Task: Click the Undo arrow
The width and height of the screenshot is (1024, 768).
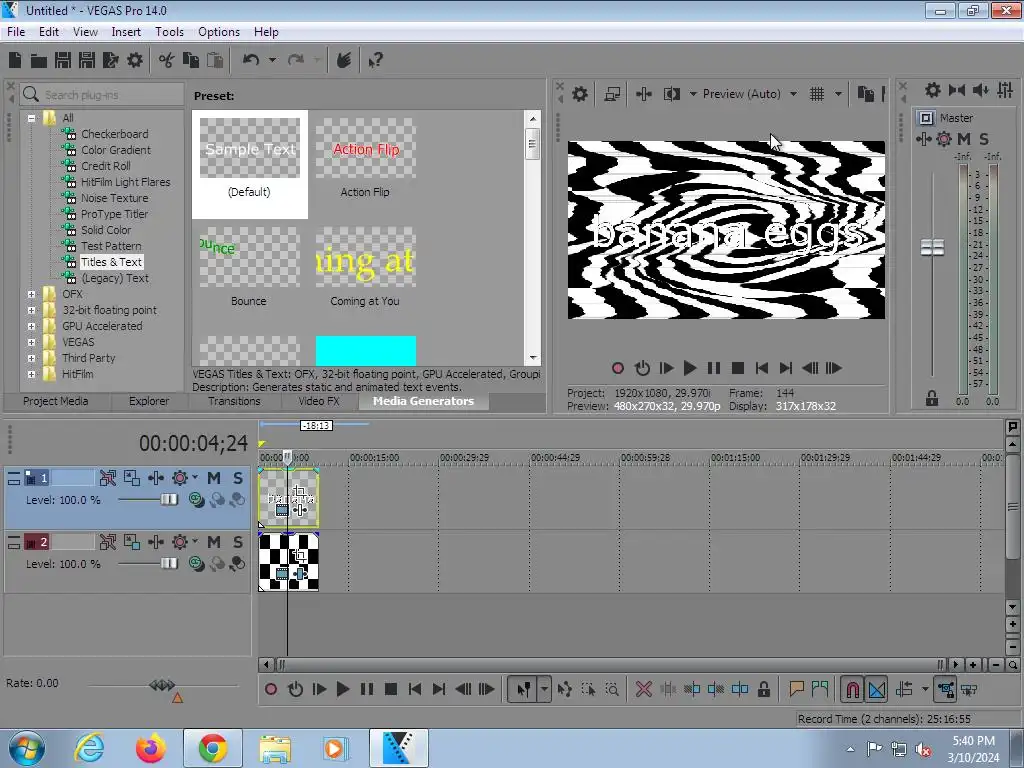Action: point(251,60)
